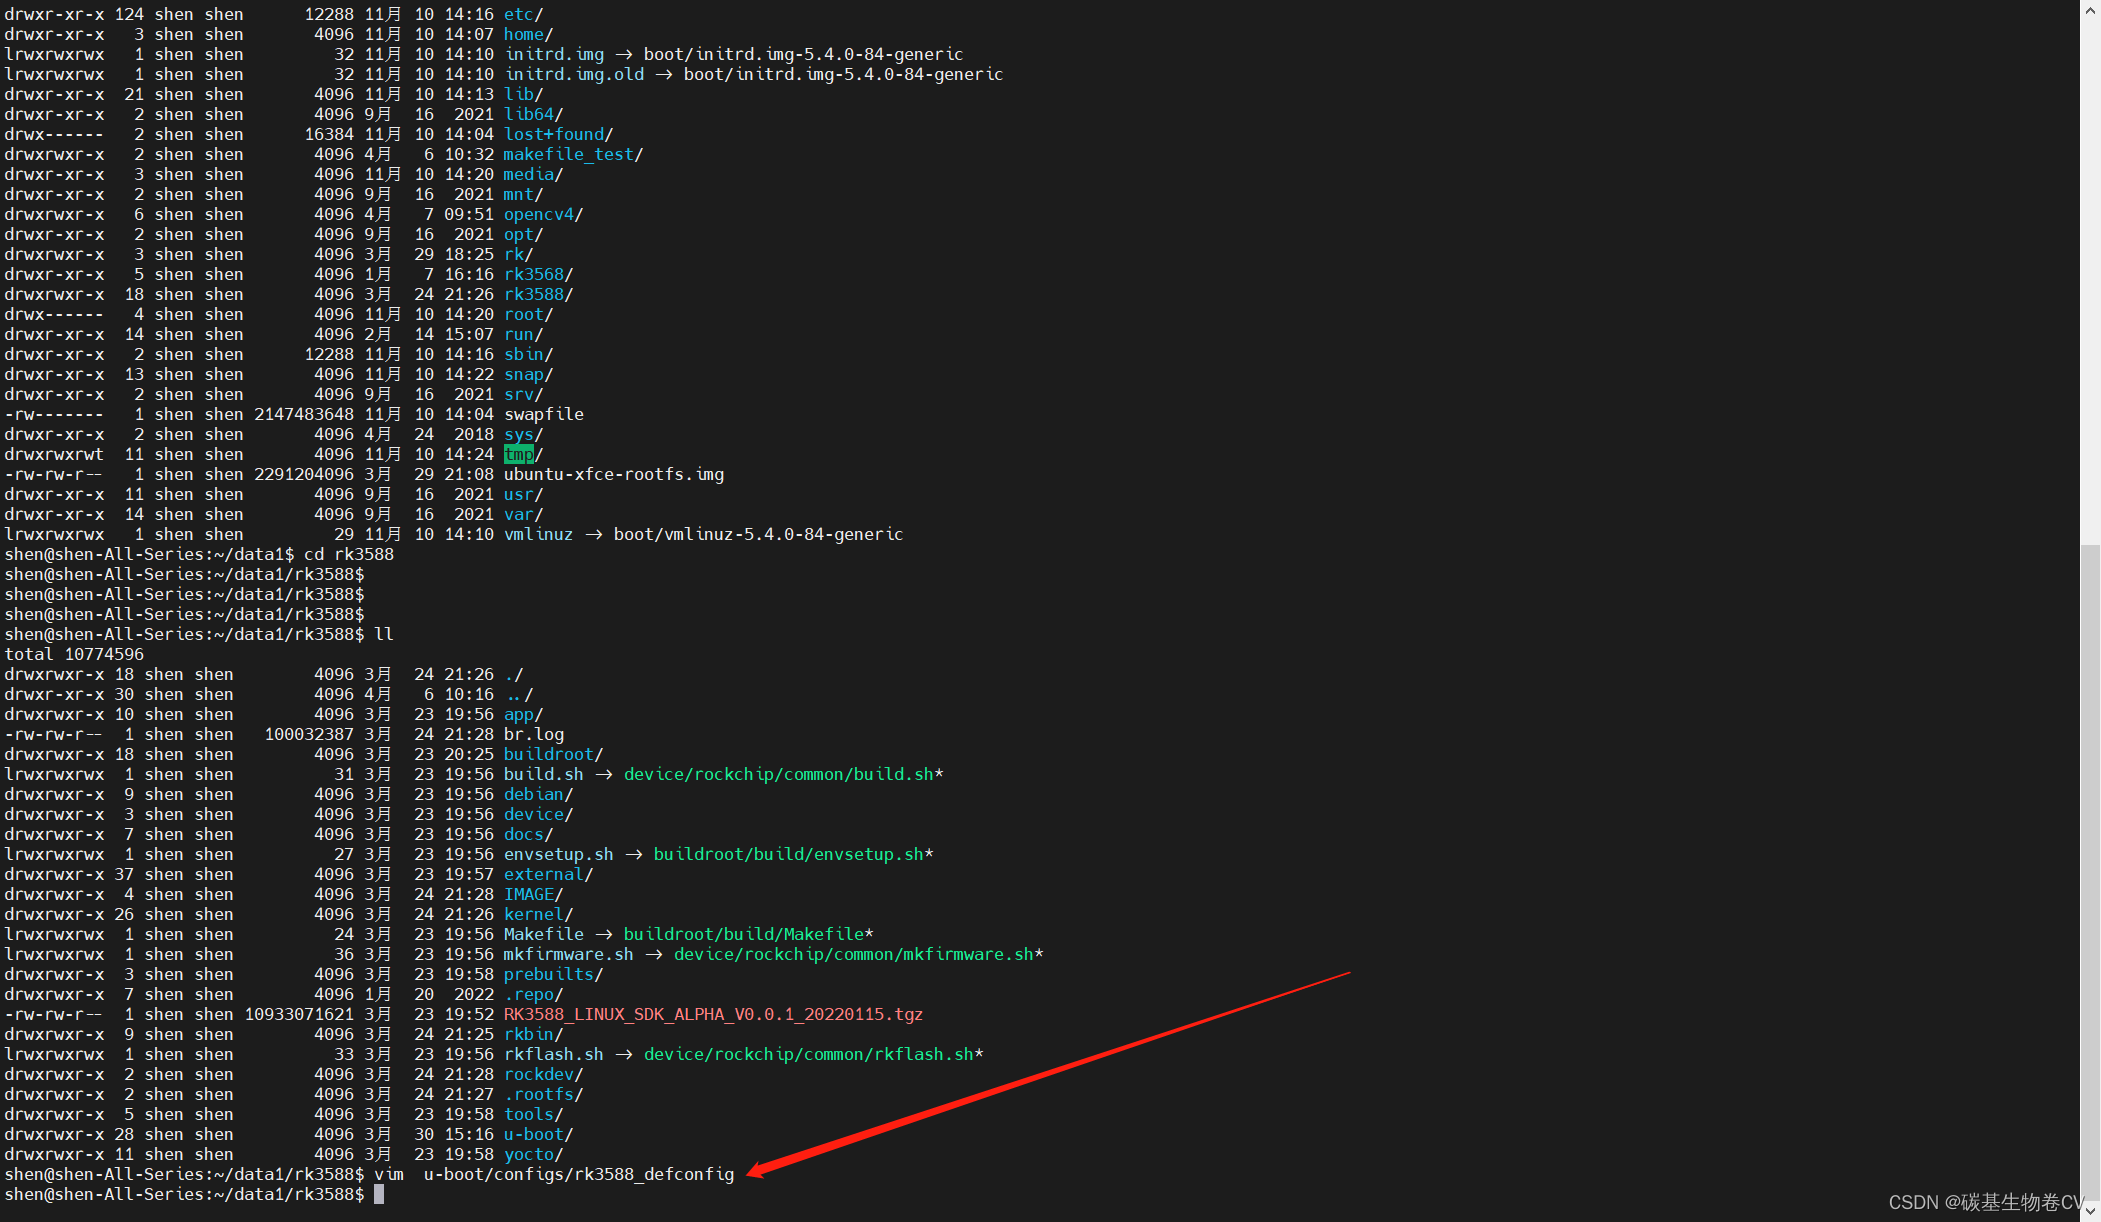The width and height of the screenshot is (2101, 1222).
Task: Click the prebuilts/ directory entry
Action: coord(554,974)
